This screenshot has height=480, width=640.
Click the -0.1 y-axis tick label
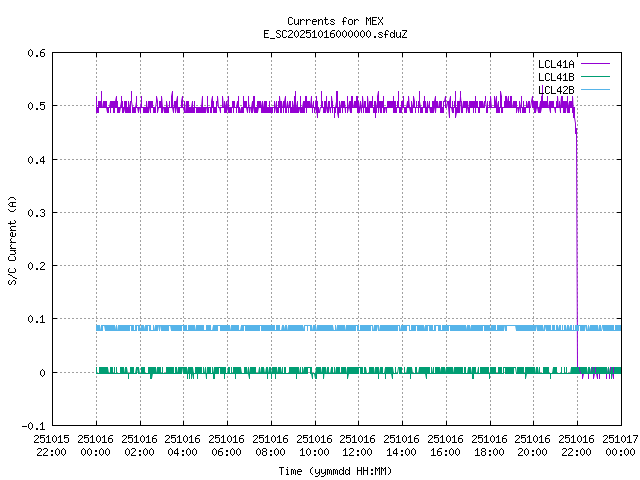pos(31,426)
